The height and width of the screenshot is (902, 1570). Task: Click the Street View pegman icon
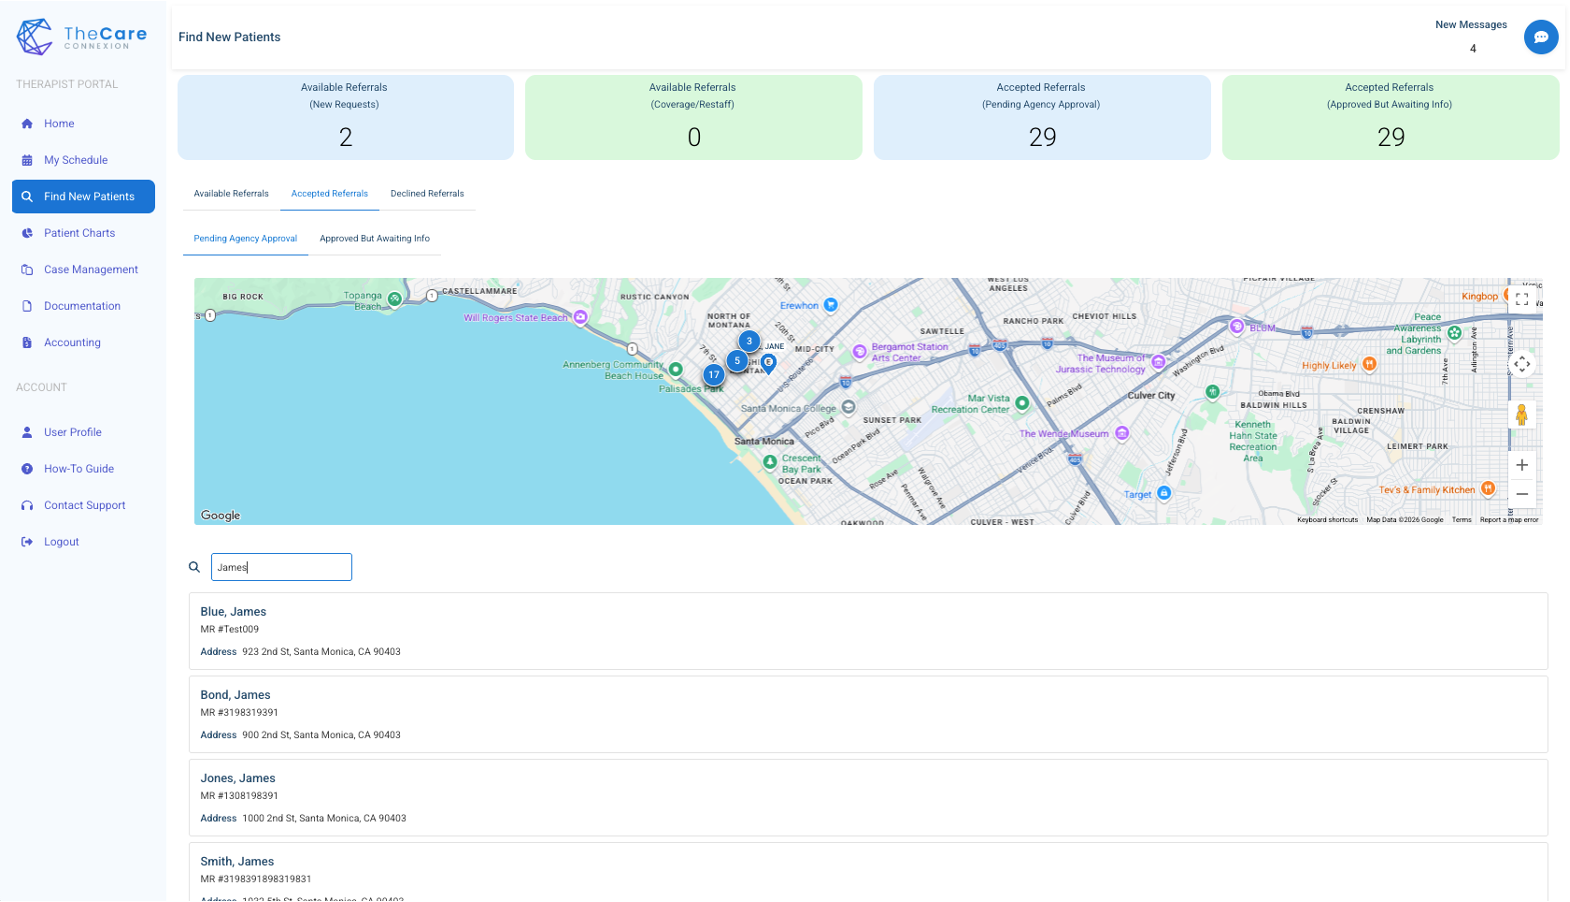pyautogui.click(x=1521, y=414)
